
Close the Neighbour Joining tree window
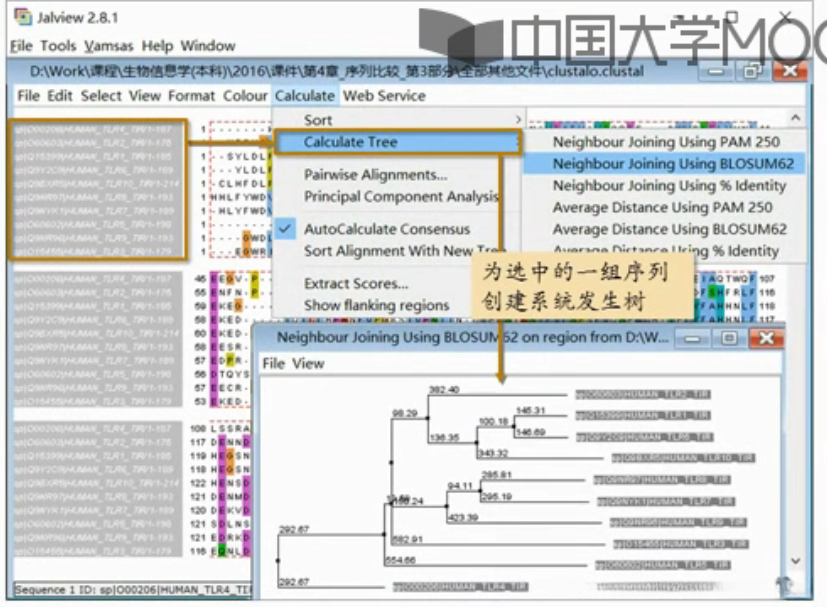pyautogui.click(x=766, y=338)
